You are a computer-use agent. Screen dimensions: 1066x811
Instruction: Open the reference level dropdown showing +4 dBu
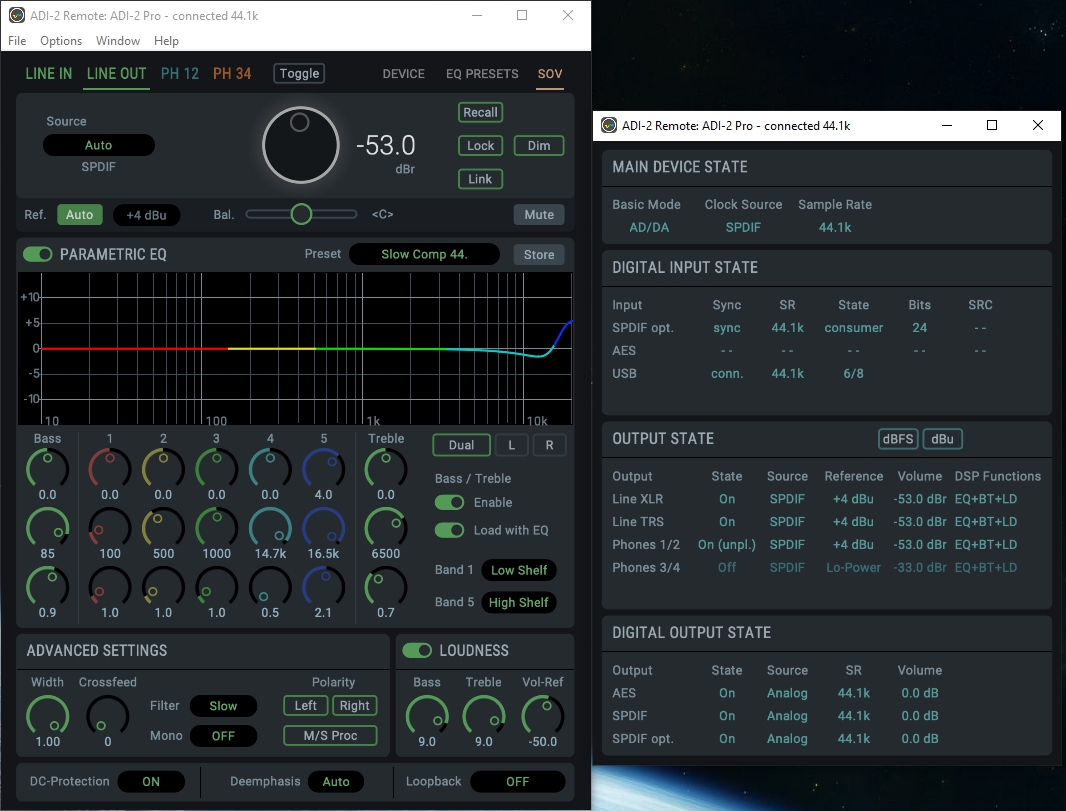point(146,215)
